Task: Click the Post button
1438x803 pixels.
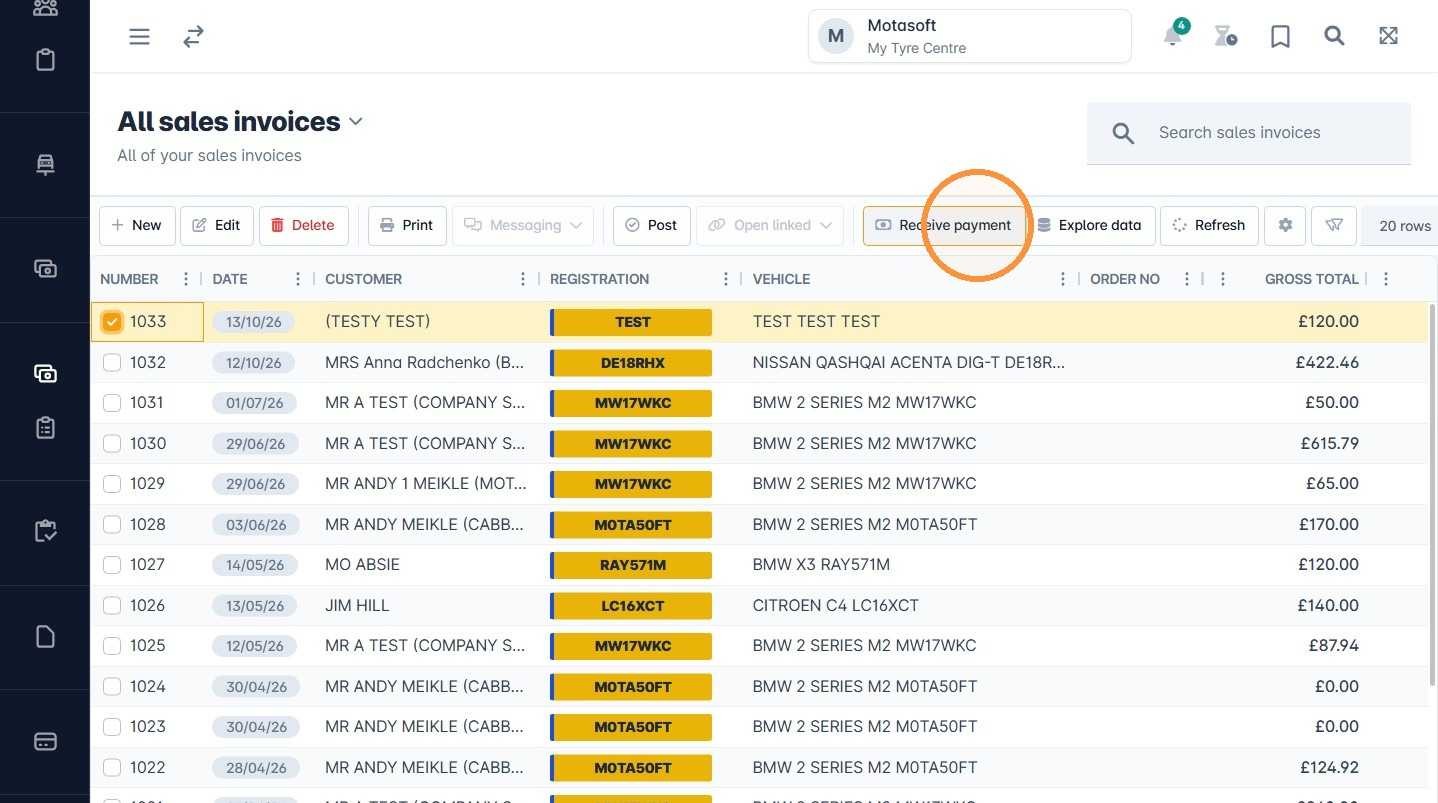Action: 651,225
